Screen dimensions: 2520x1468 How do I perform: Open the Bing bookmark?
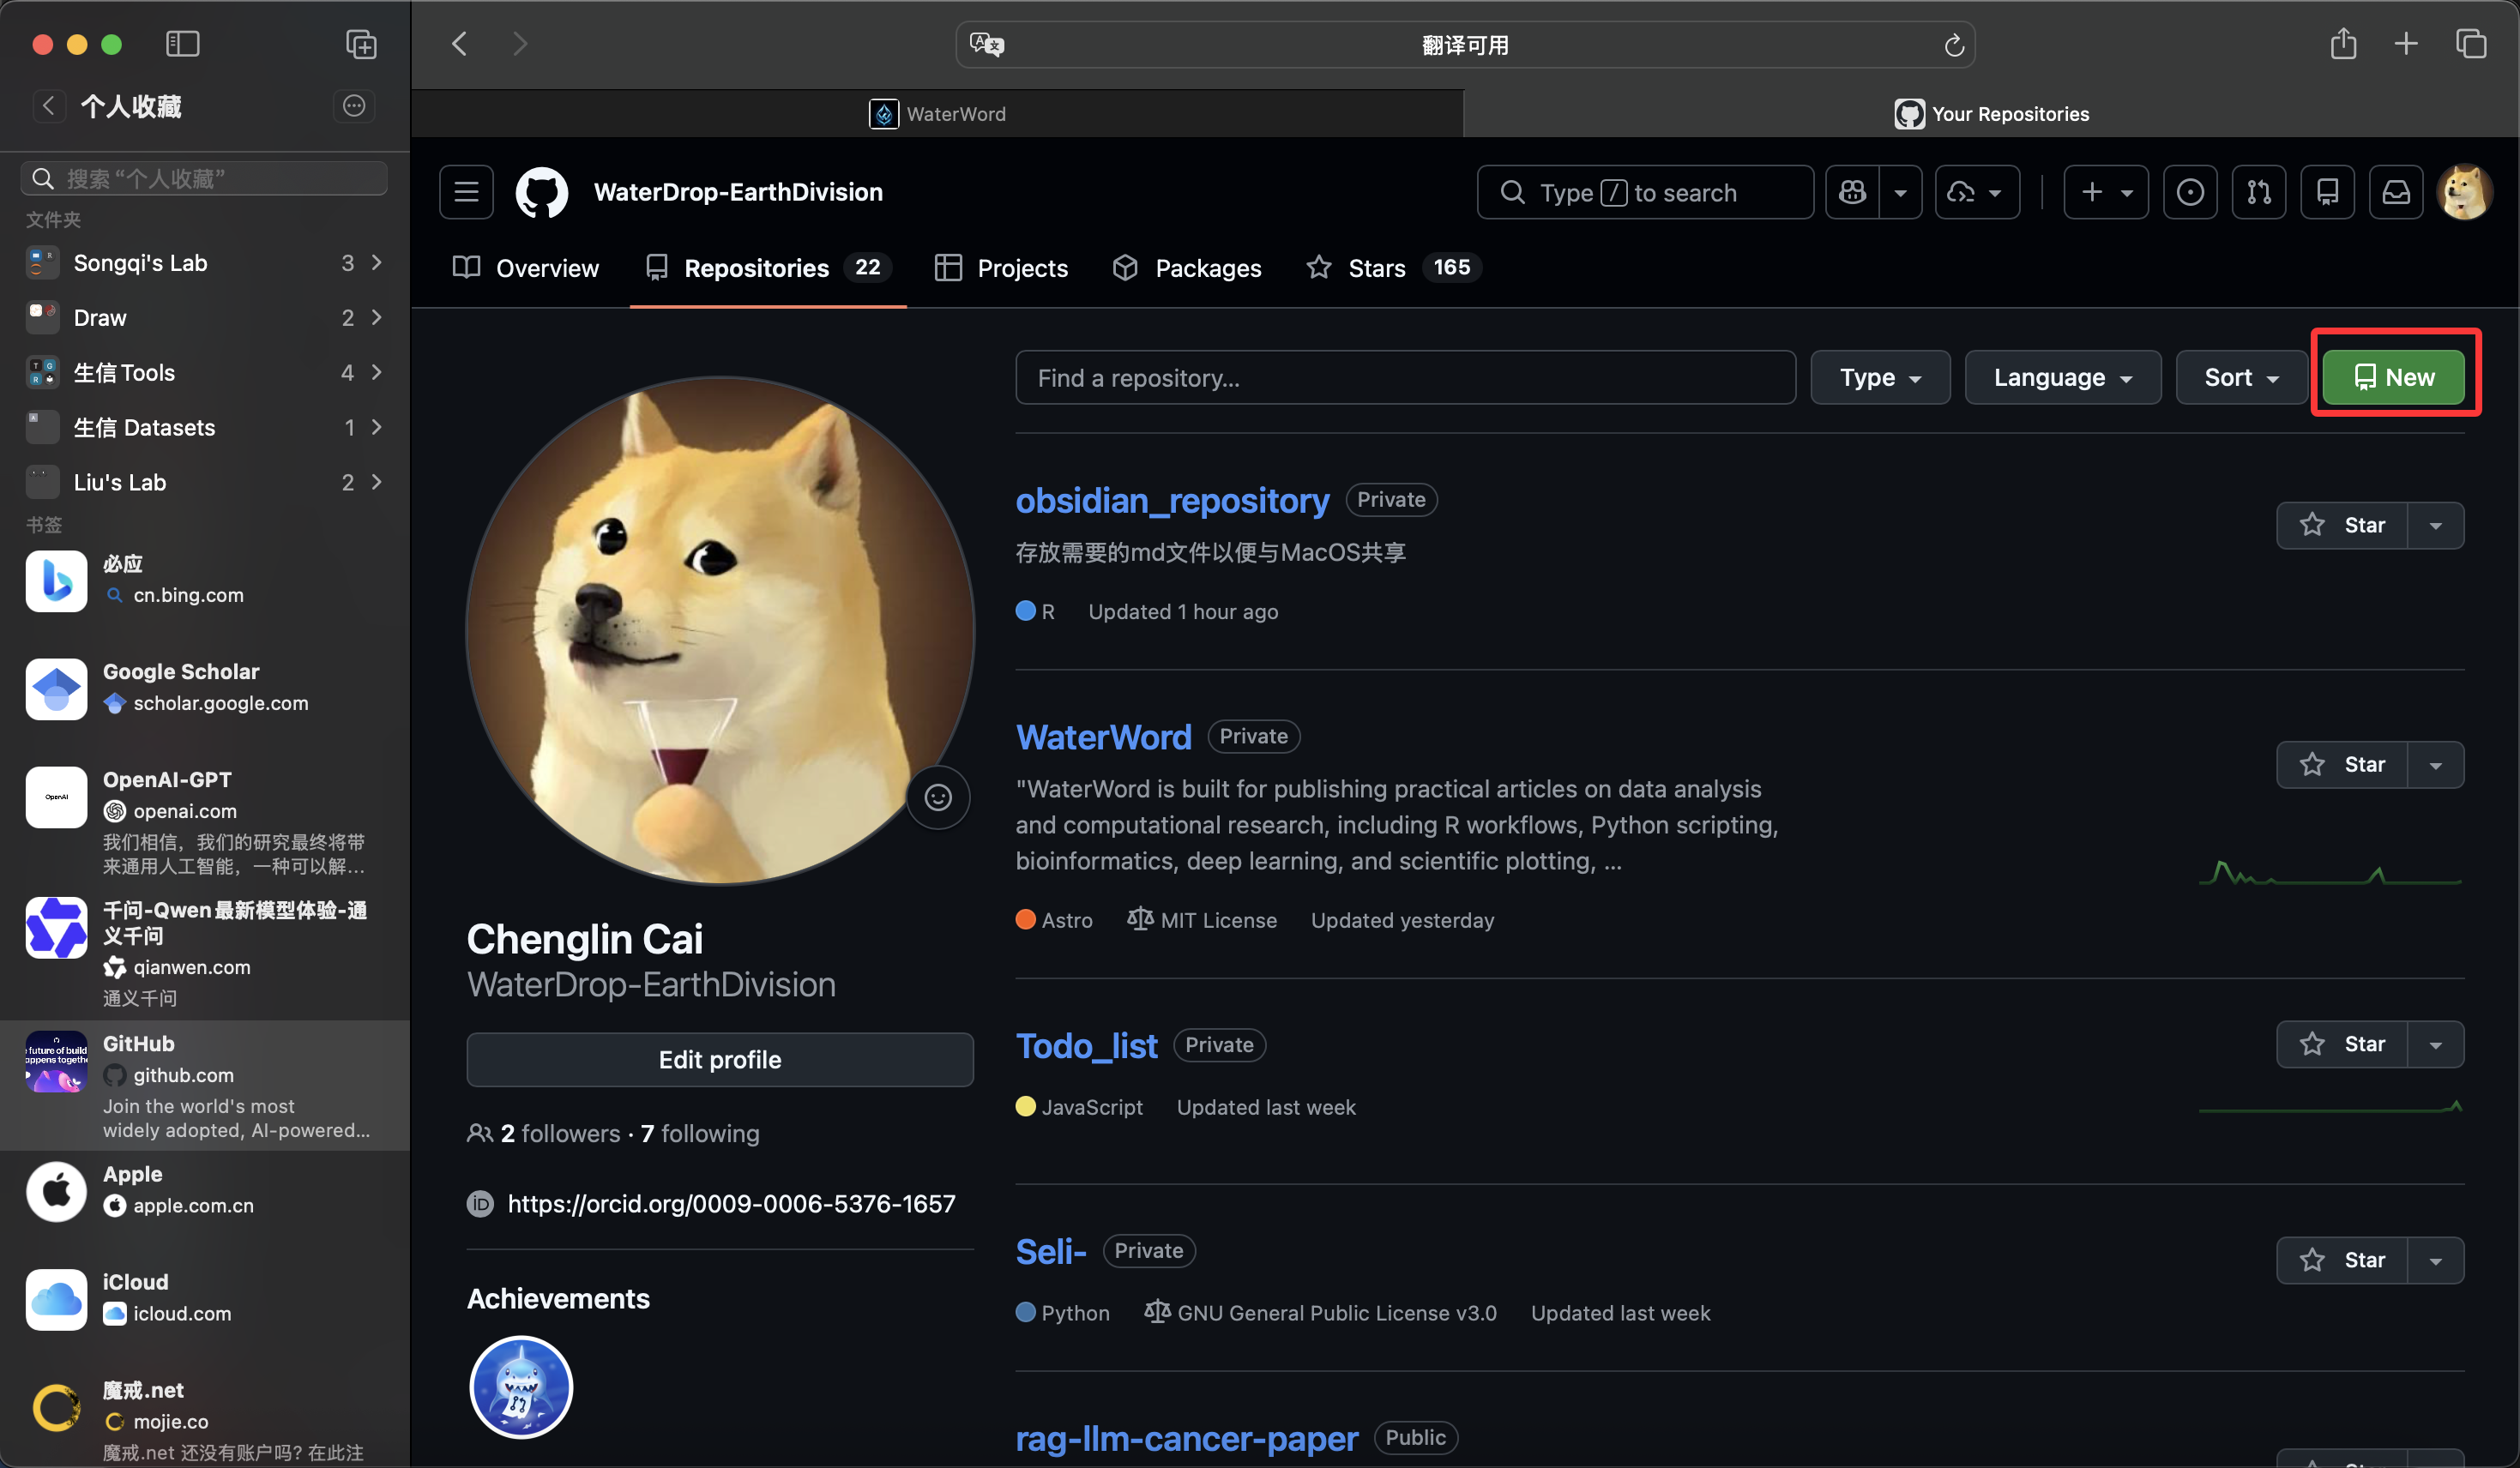(x=204, y=580)
